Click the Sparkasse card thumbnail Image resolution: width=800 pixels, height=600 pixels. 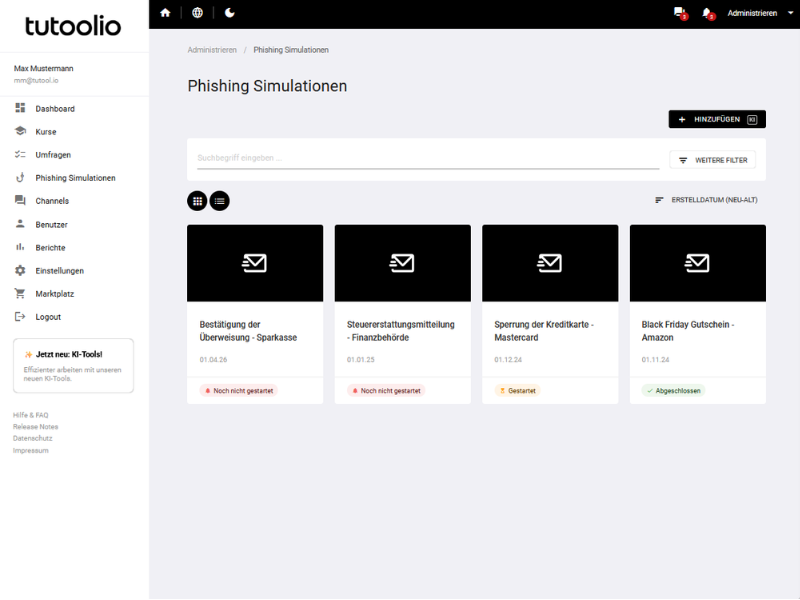point(255,263)
